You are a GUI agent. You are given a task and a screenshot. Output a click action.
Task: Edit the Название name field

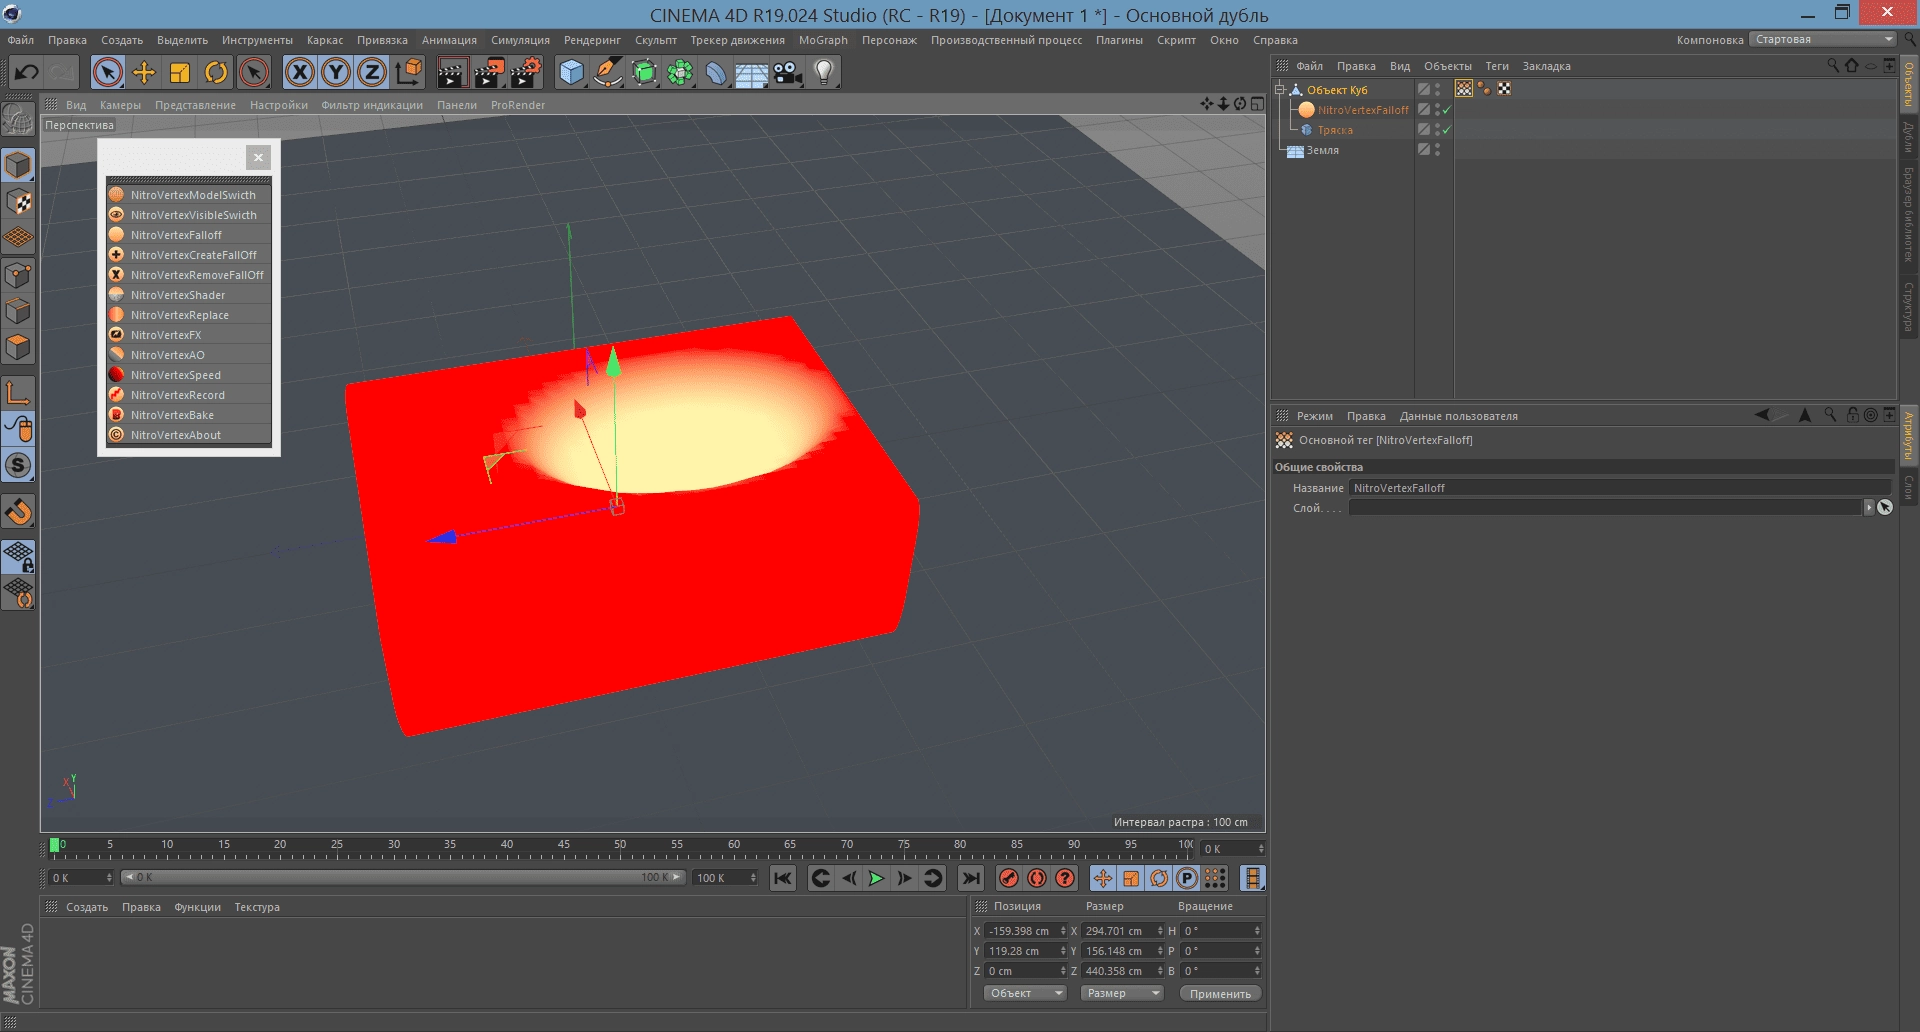(x=1620, y=488)
